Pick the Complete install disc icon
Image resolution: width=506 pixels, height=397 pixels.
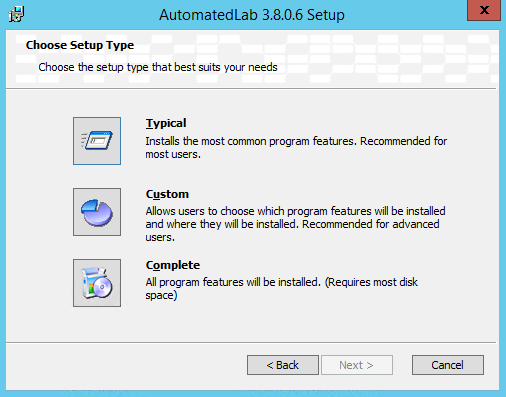click(x=97, y=283)
